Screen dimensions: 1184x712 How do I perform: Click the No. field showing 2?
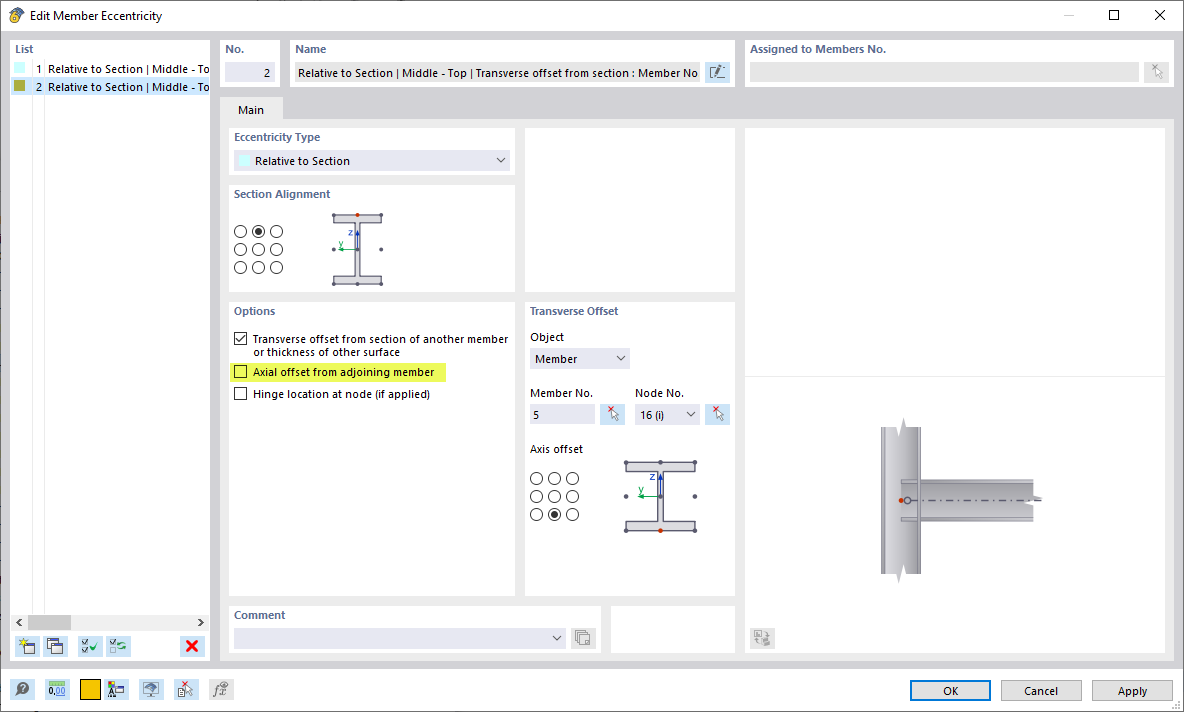(250, 72)
